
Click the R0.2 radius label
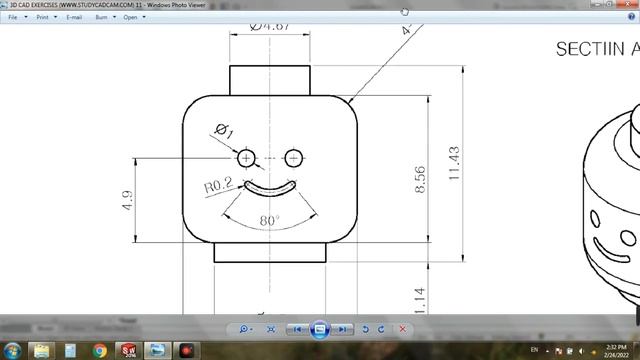pyautogui.click(x=218, y=185)
